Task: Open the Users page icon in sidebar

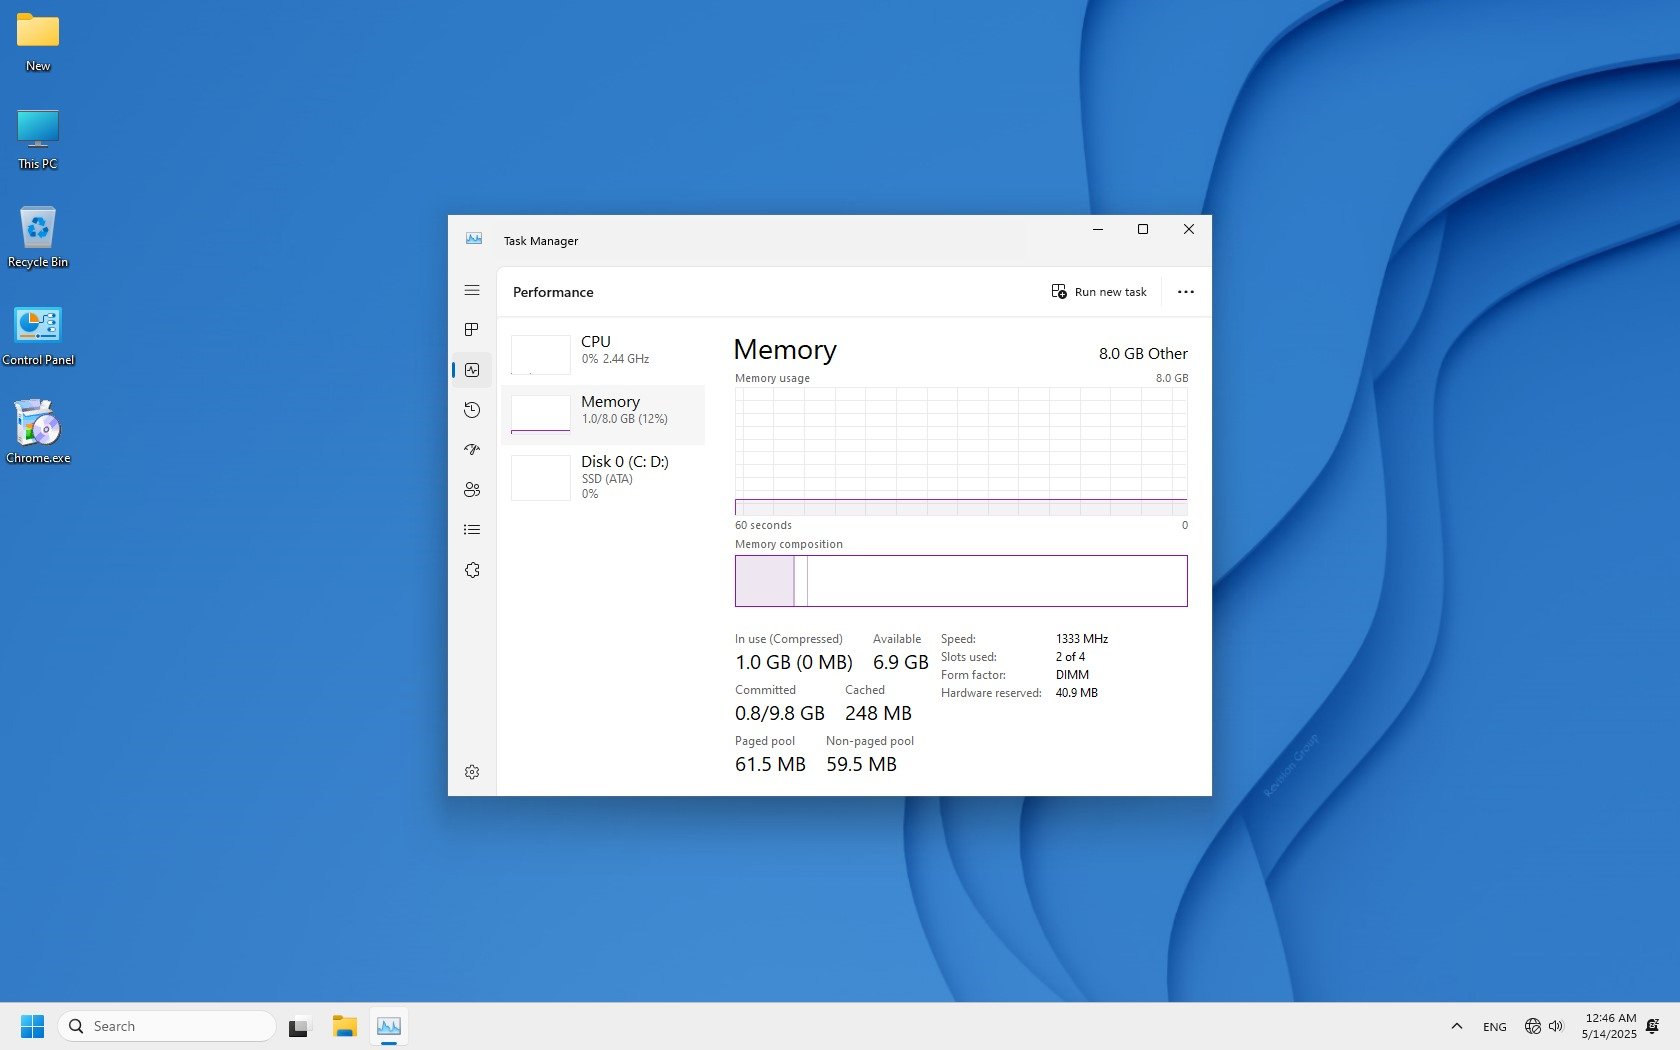Action: [472, 490]
